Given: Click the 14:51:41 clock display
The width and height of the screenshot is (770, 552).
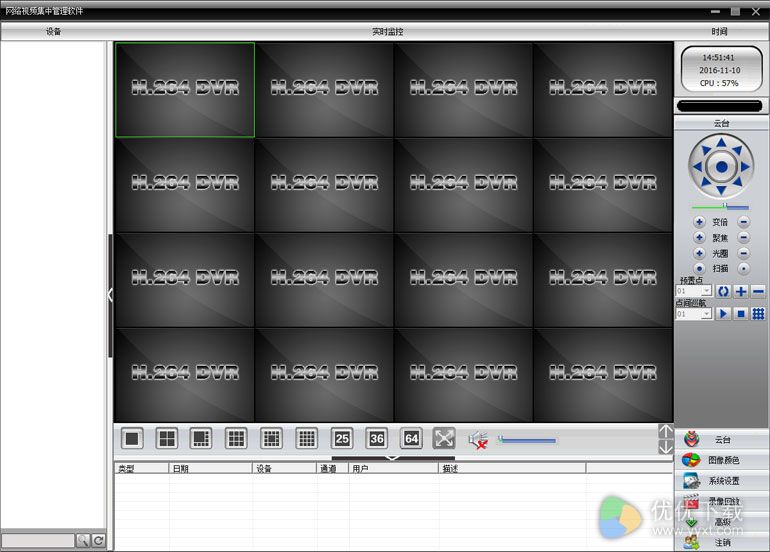Looking at the screenshot, I should point(718,57).
